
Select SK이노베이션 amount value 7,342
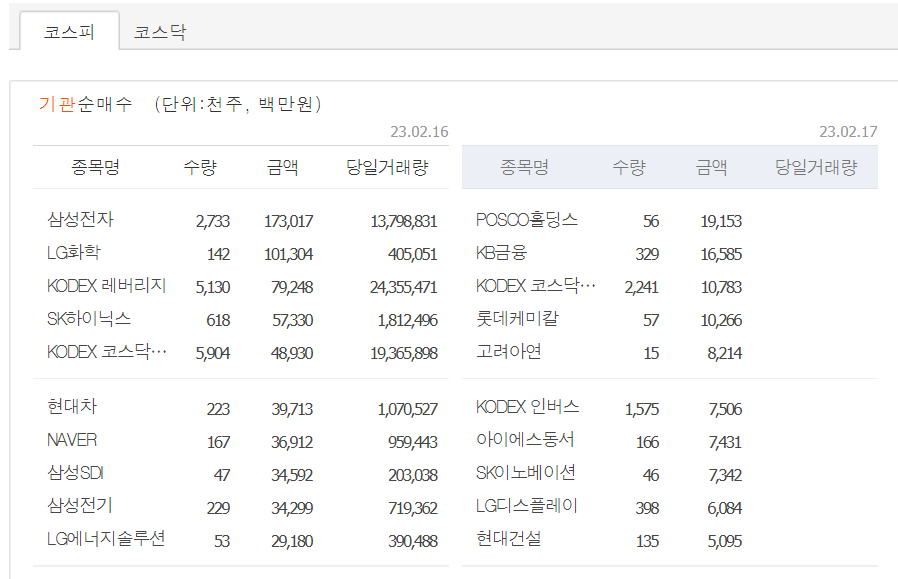[725, 475]
